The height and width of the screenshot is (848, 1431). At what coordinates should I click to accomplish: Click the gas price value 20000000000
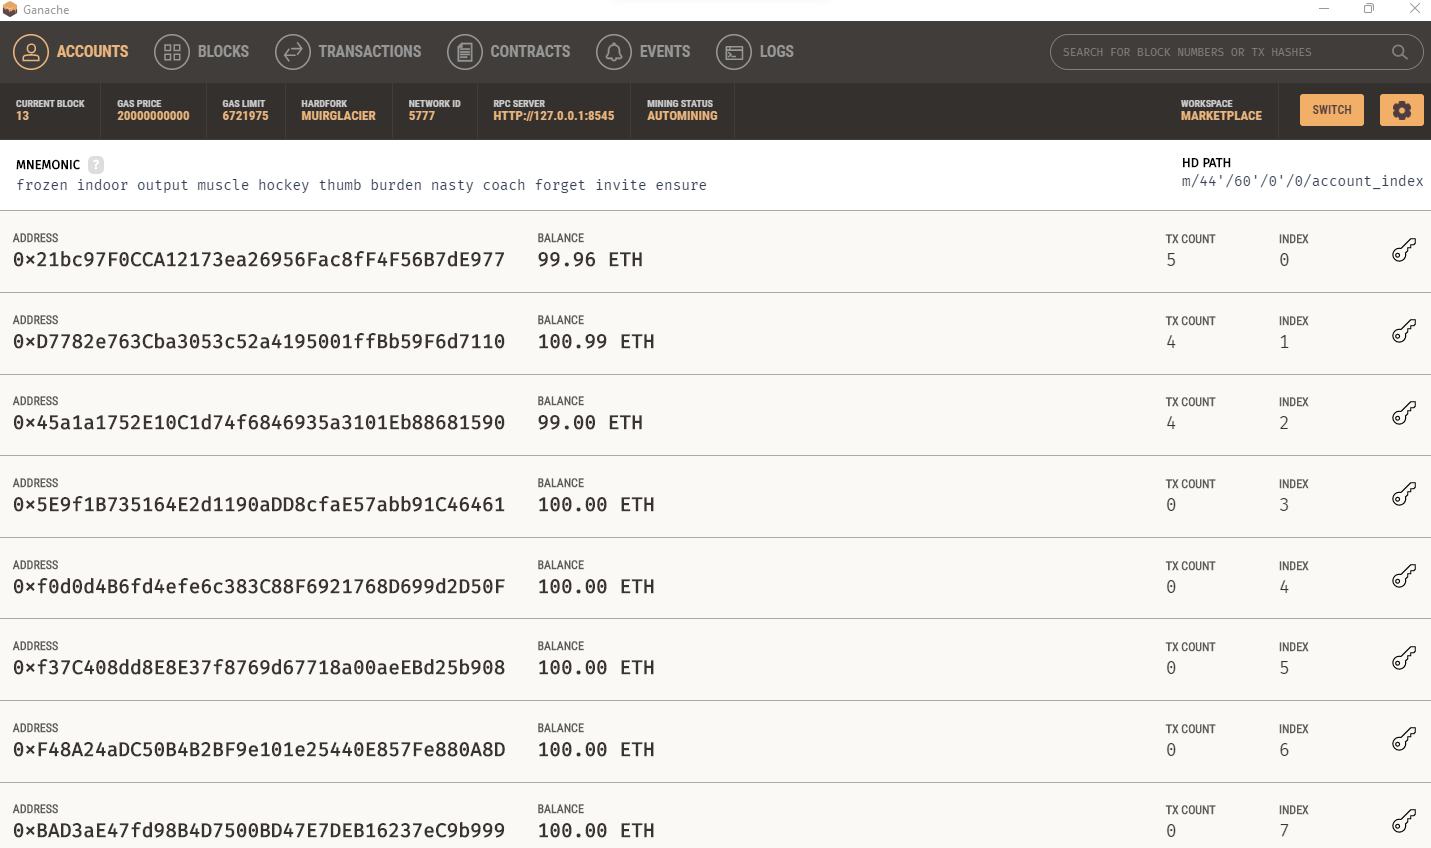(x=153, y=116)
